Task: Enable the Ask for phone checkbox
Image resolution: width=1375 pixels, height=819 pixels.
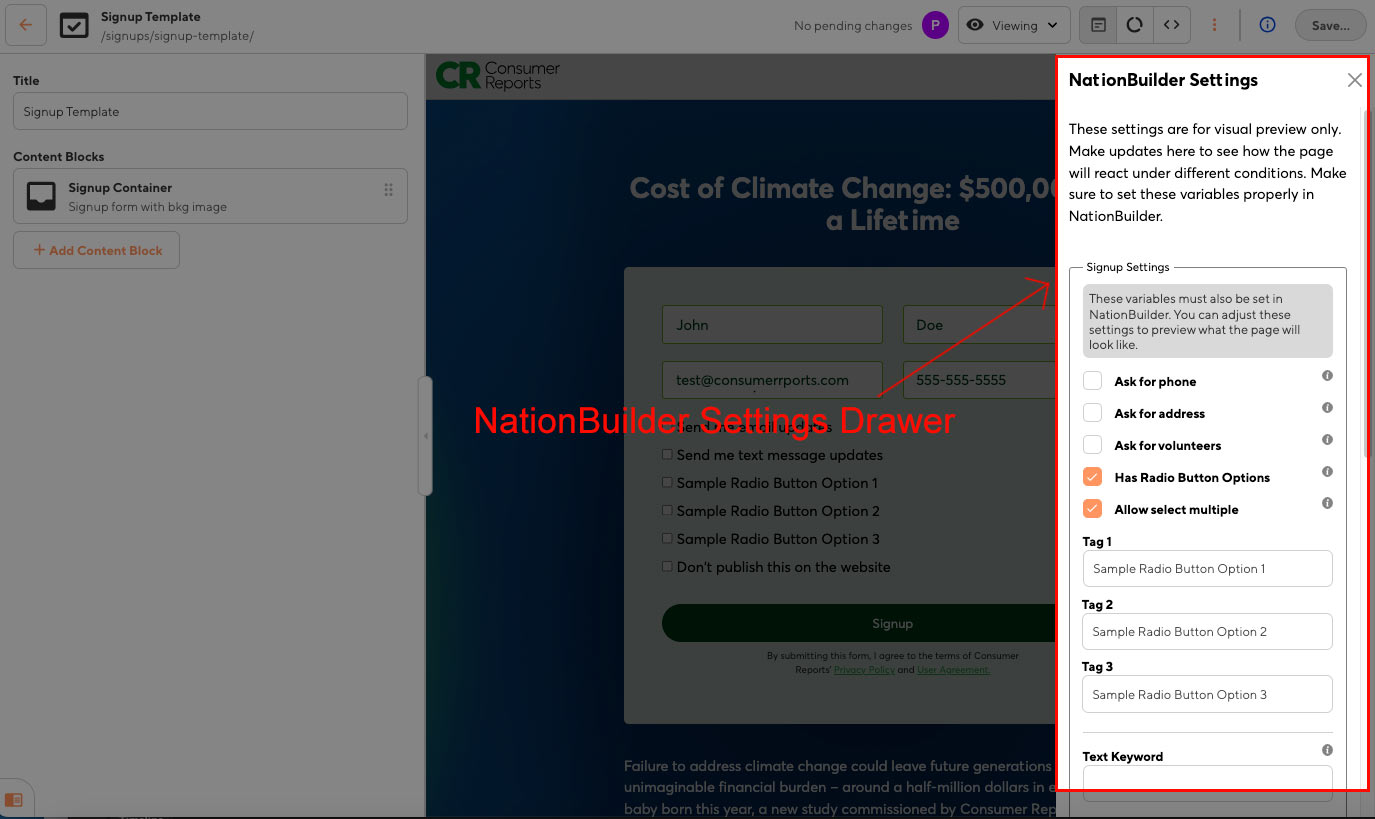Action: (1092, 380)
